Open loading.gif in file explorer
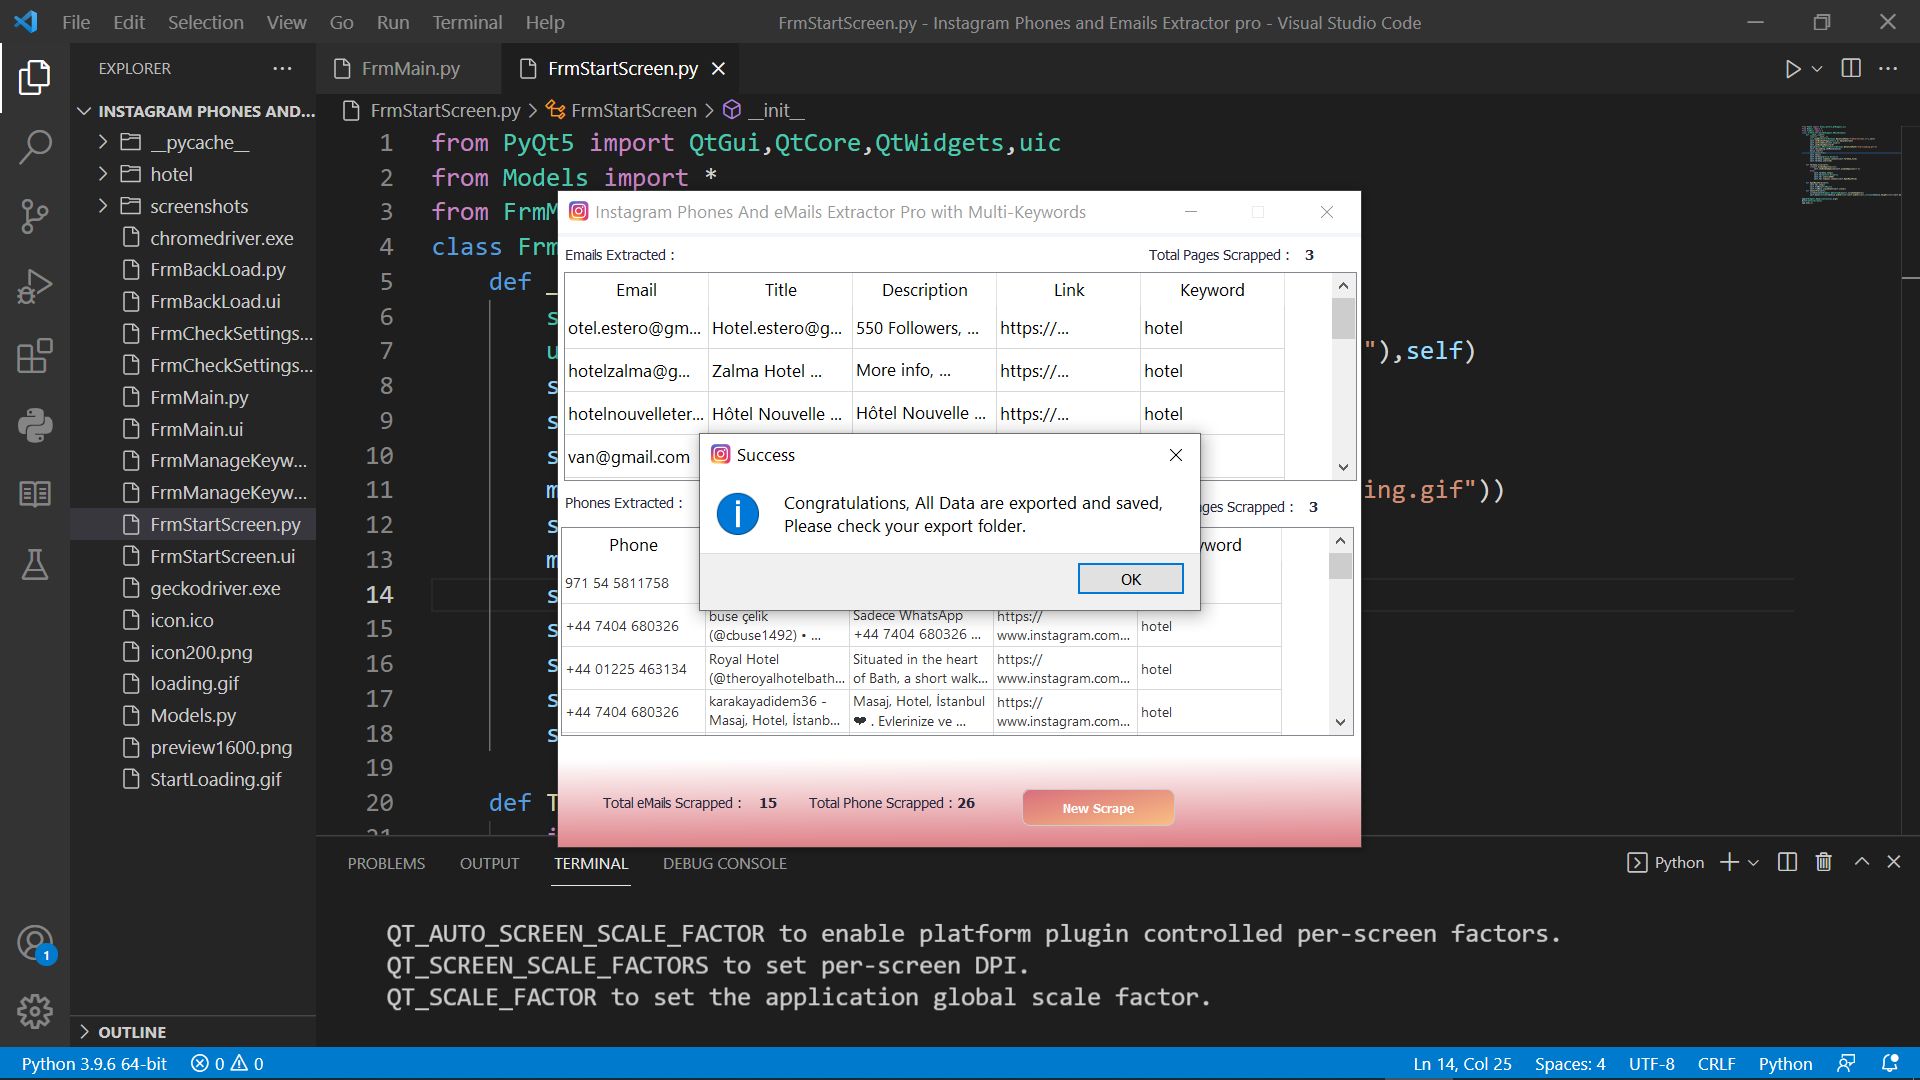This screenshot has width=1920, height=1080. click(x=194, y=684)
